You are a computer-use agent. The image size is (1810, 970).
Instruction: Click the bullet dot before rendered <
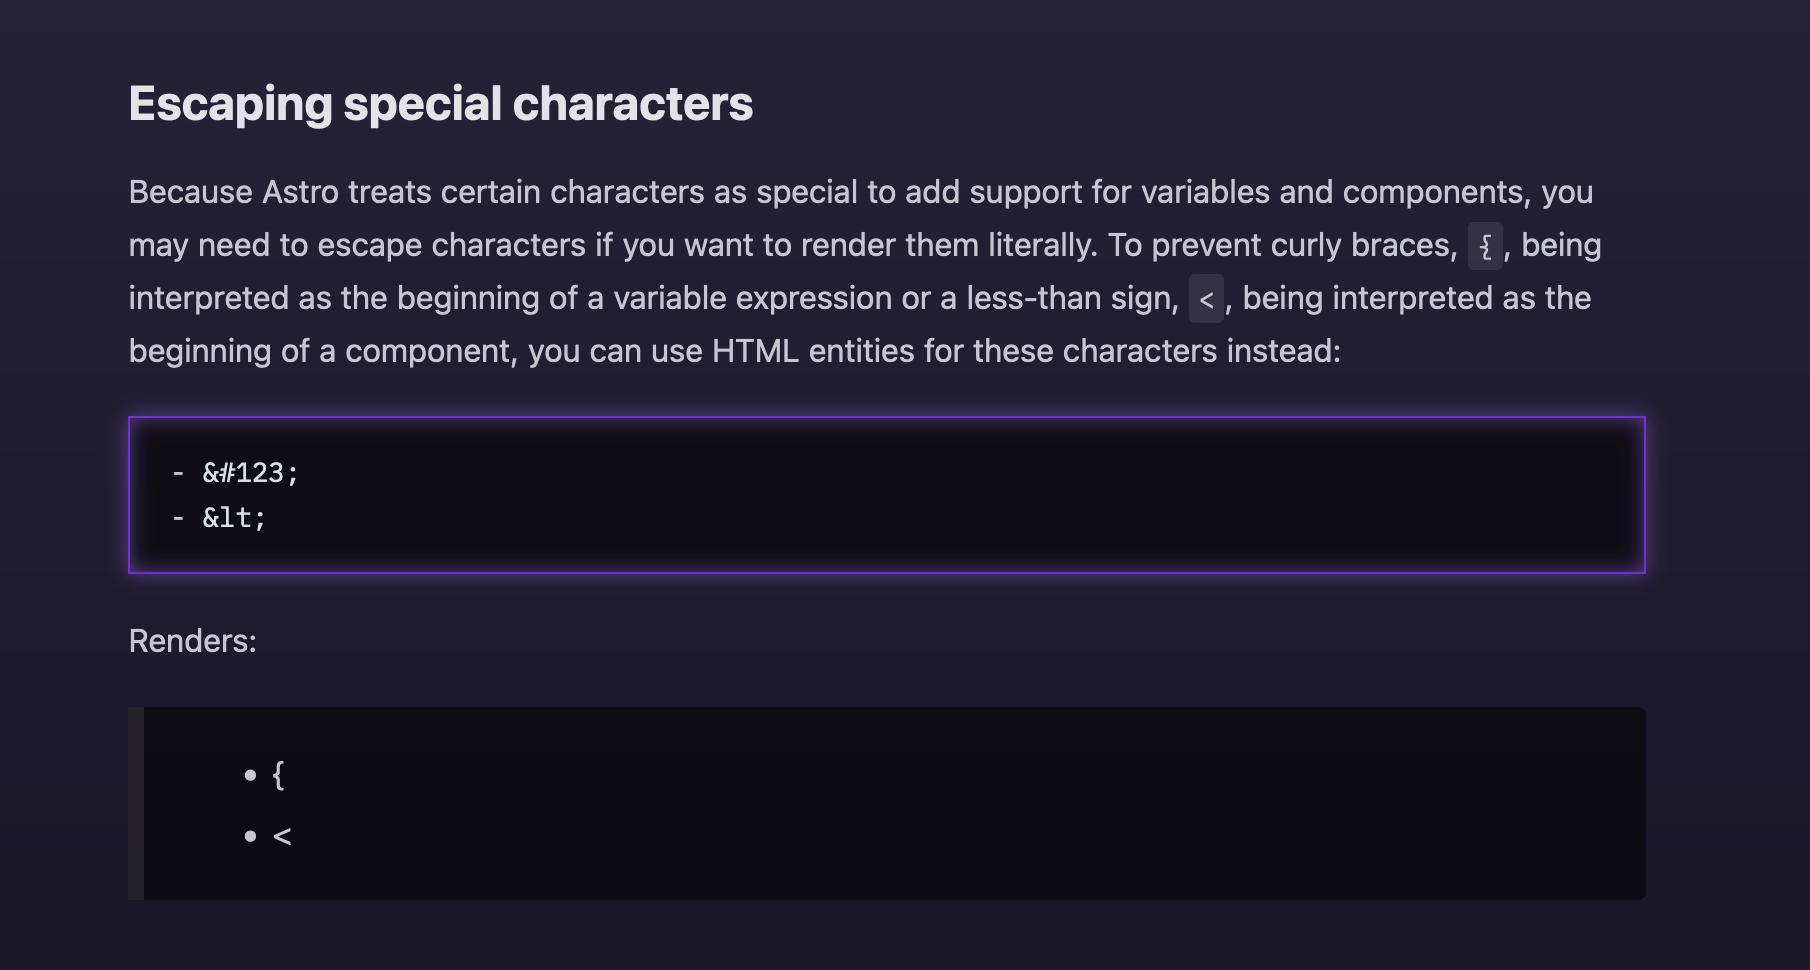(250, 836)
